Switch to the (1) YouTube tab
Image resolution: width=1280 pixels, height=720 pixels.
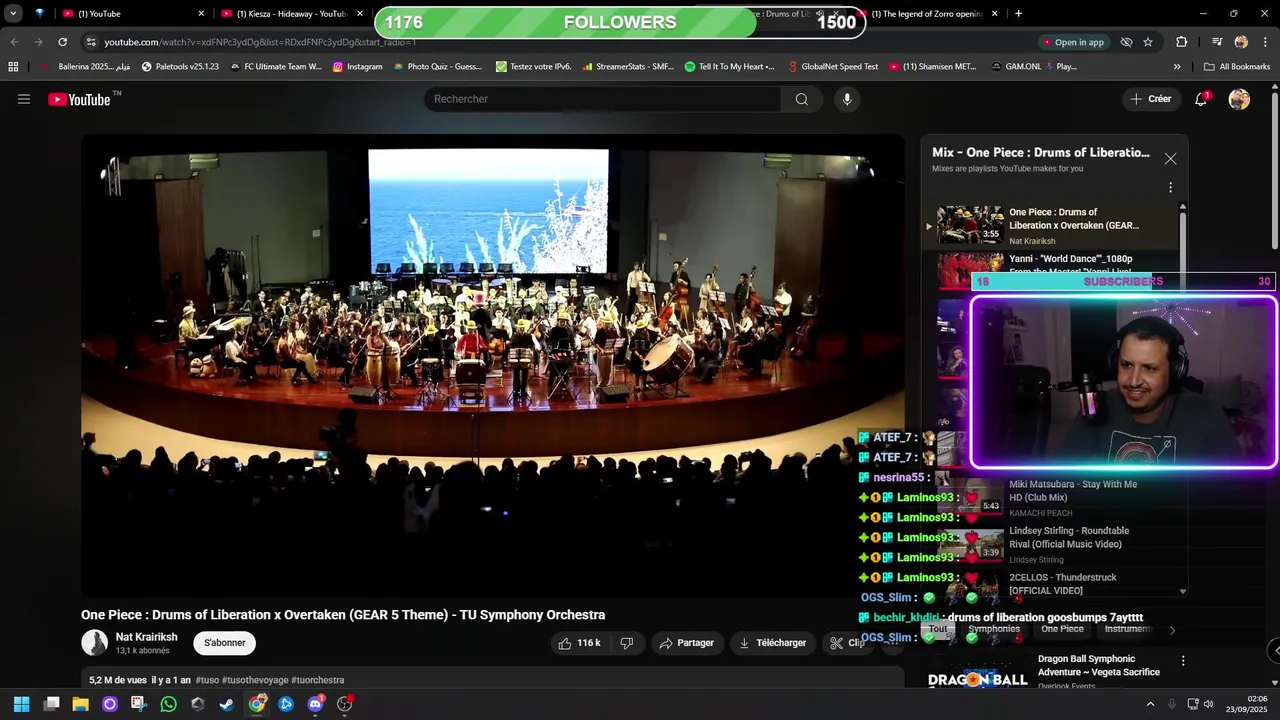pyautogui.click(x=130, y=14)
